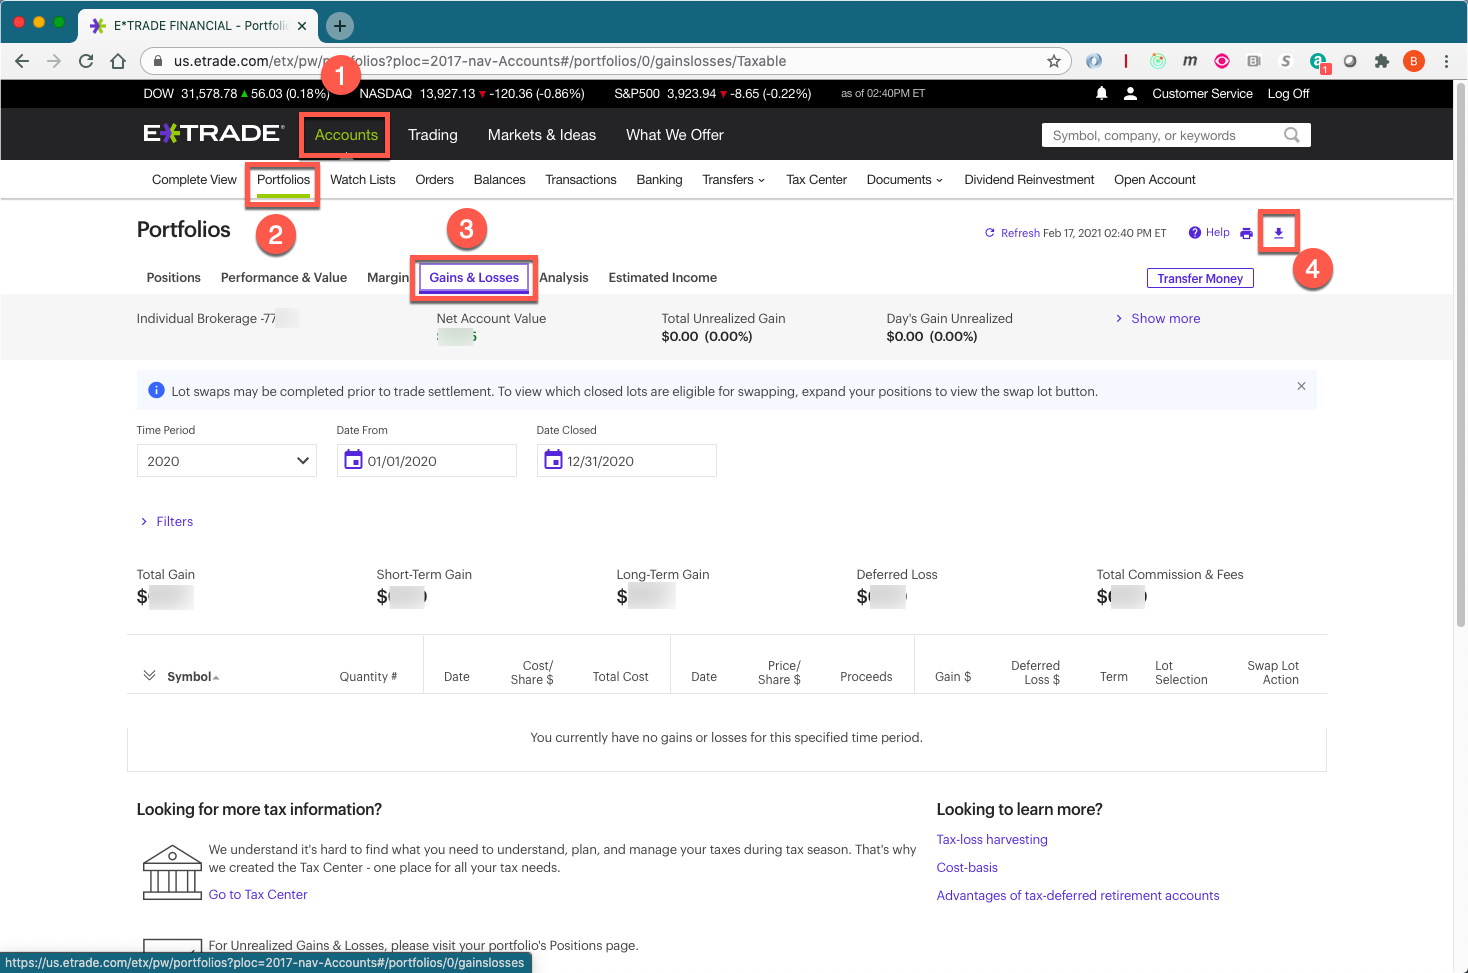
Task: Open Advantages of tax-deferred retirement accounts link
Action: point(1078,896)
